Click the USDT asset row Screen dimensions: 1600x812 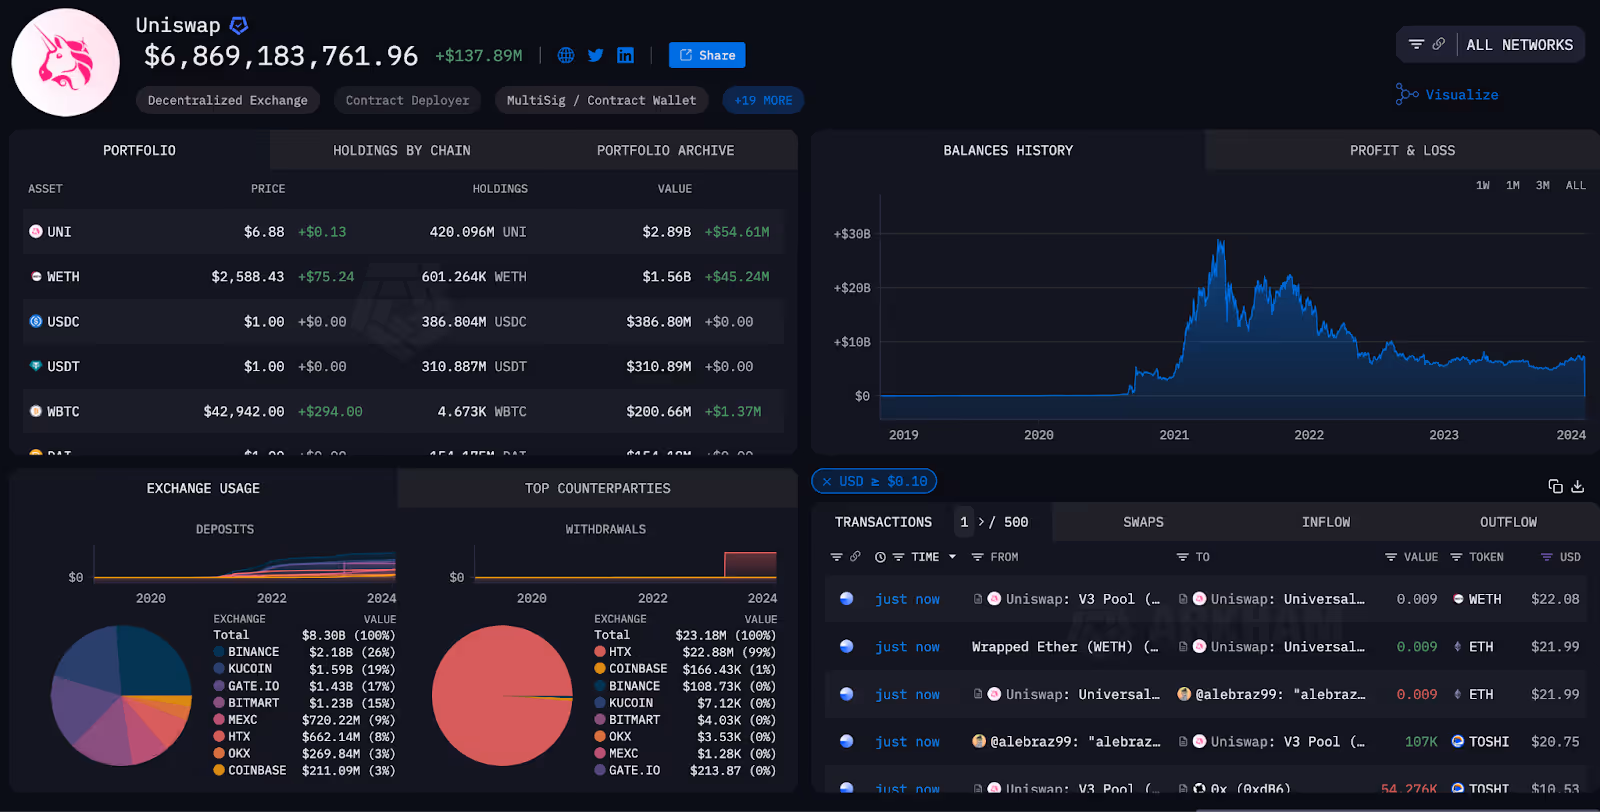pyautogui.click(x=403, y=366)
